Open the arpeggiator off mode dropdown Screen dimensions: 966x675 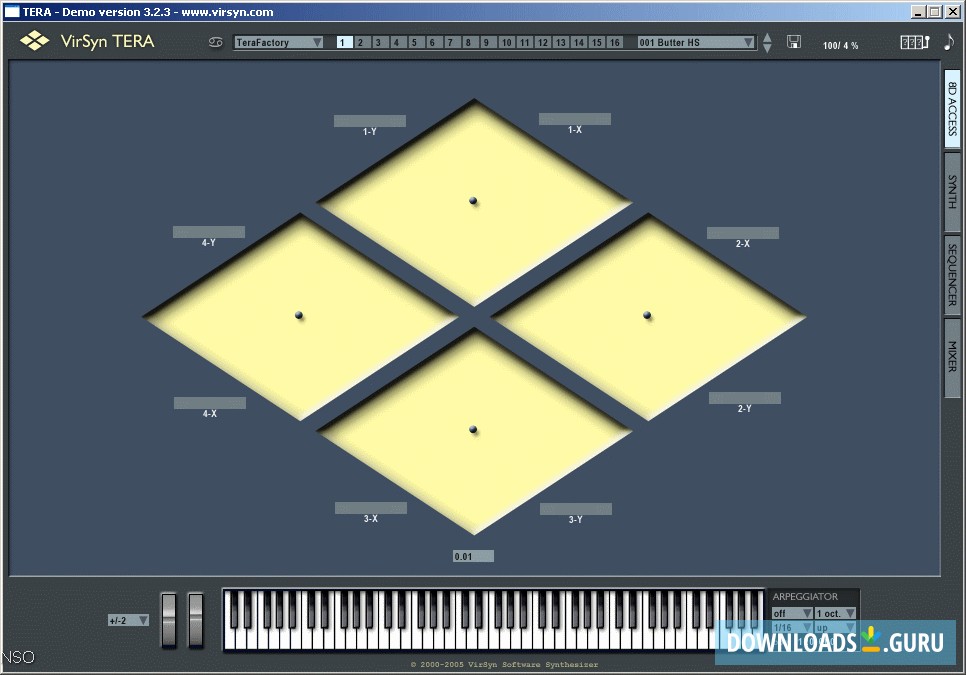[792, 613]
